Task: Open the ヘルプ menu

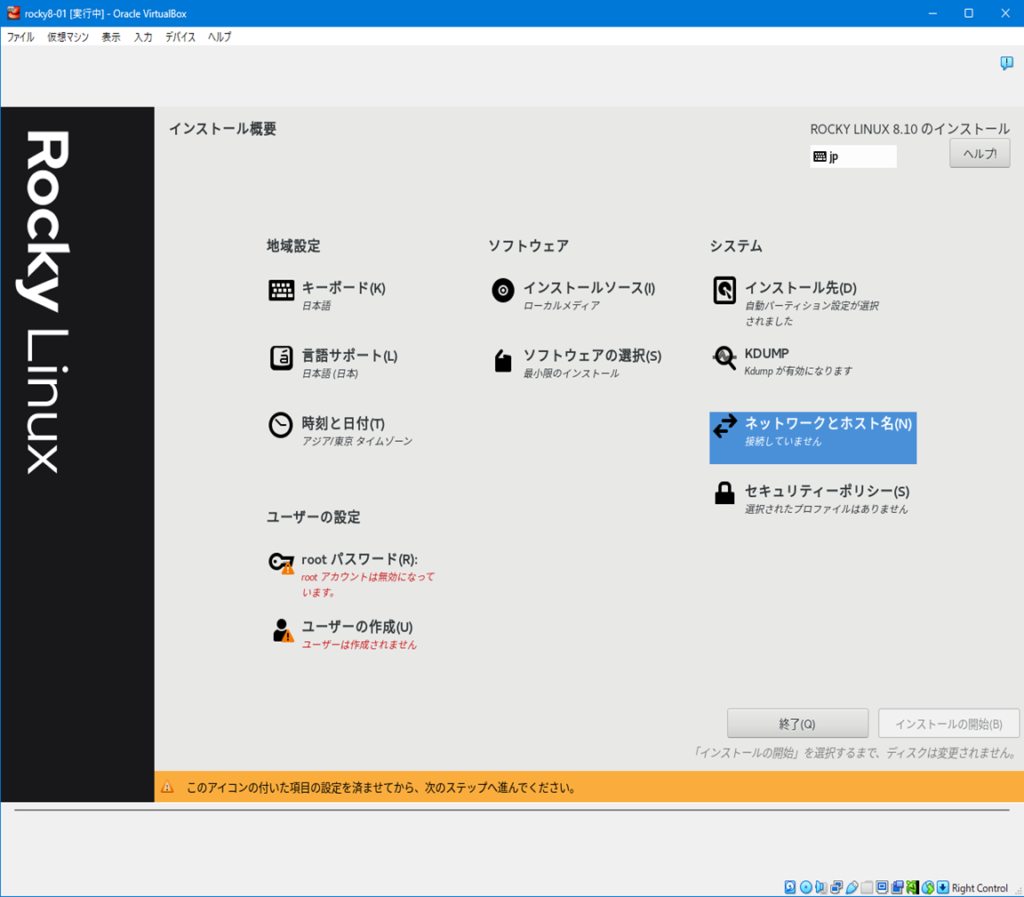Action: 219,37
